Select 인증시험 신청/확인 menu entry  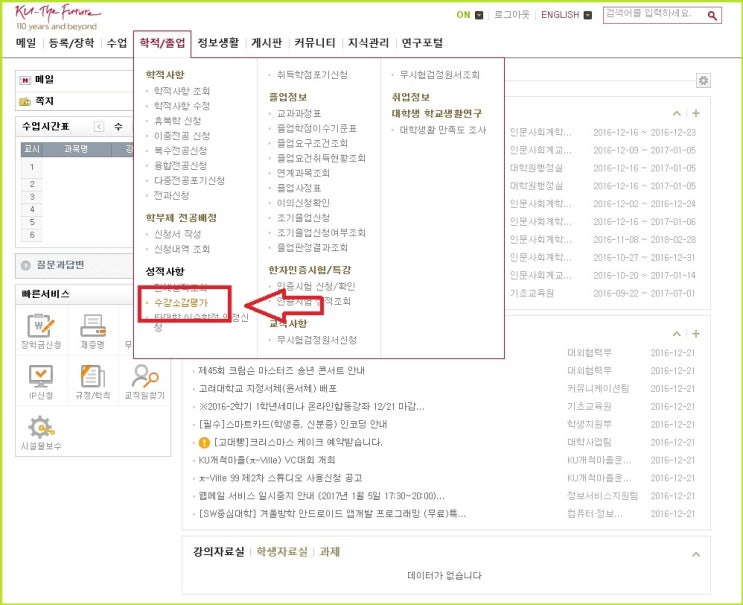(316, 286)
